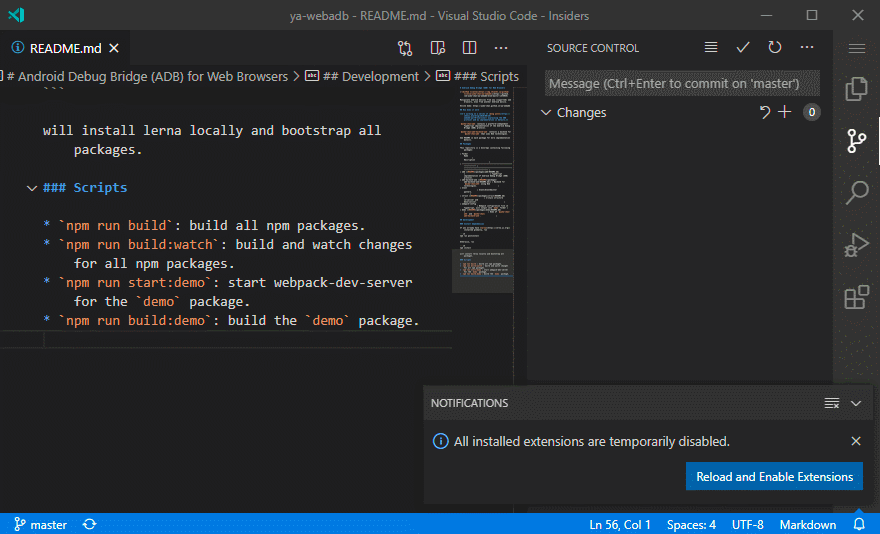Open the Source Control view icon
The height and width of the screenshot is (534, 880).
click(856, 140)
